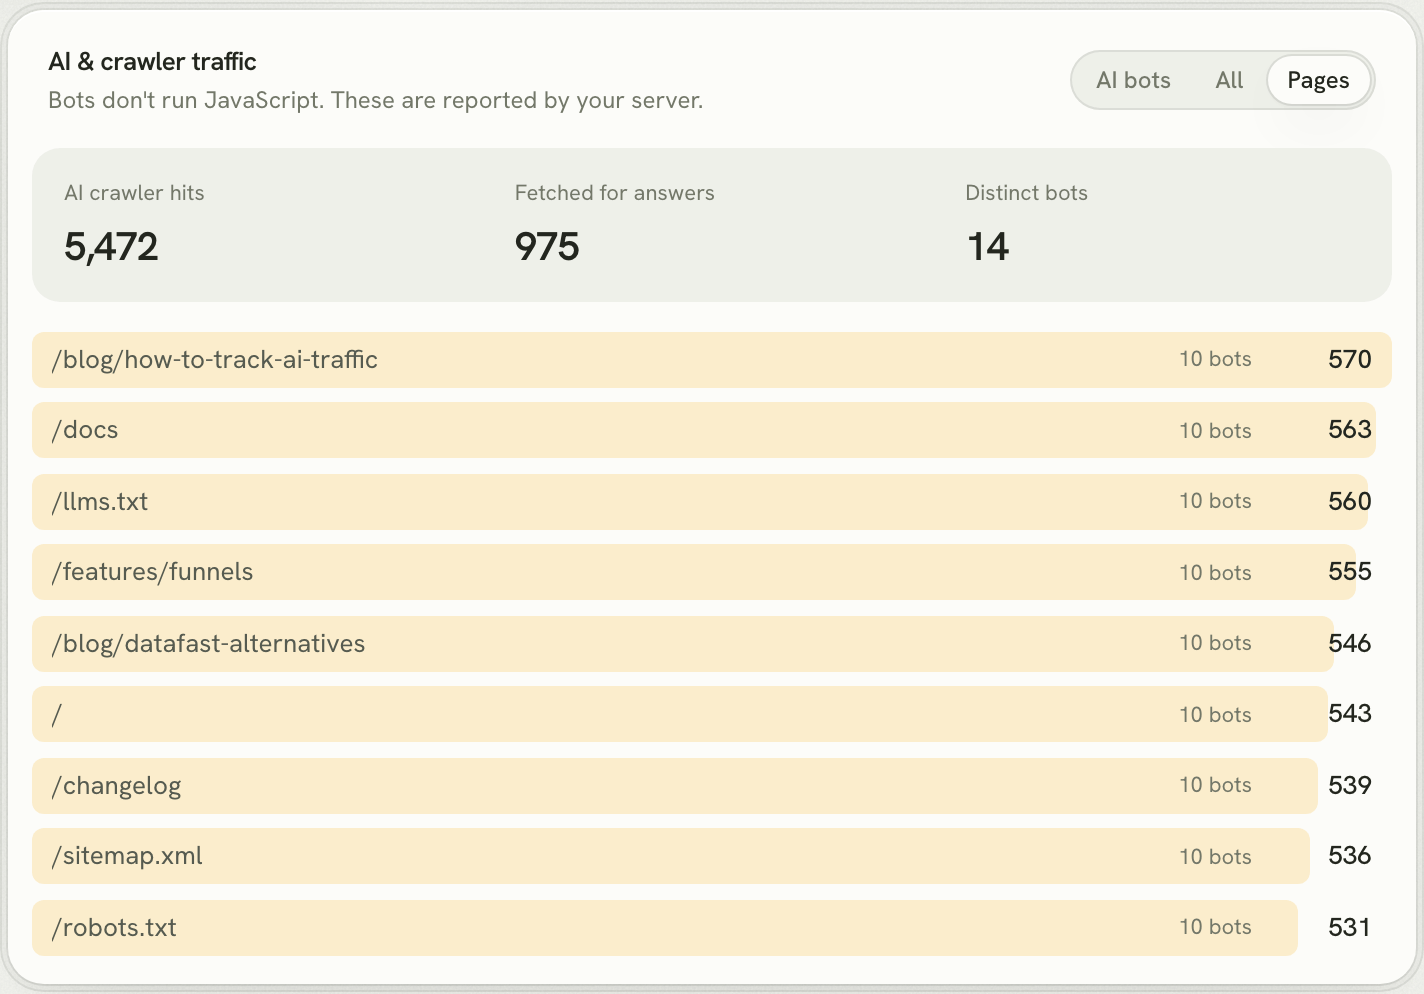1424x994 pixels.
Task: Open the /changelog page row
Action: 712,786
